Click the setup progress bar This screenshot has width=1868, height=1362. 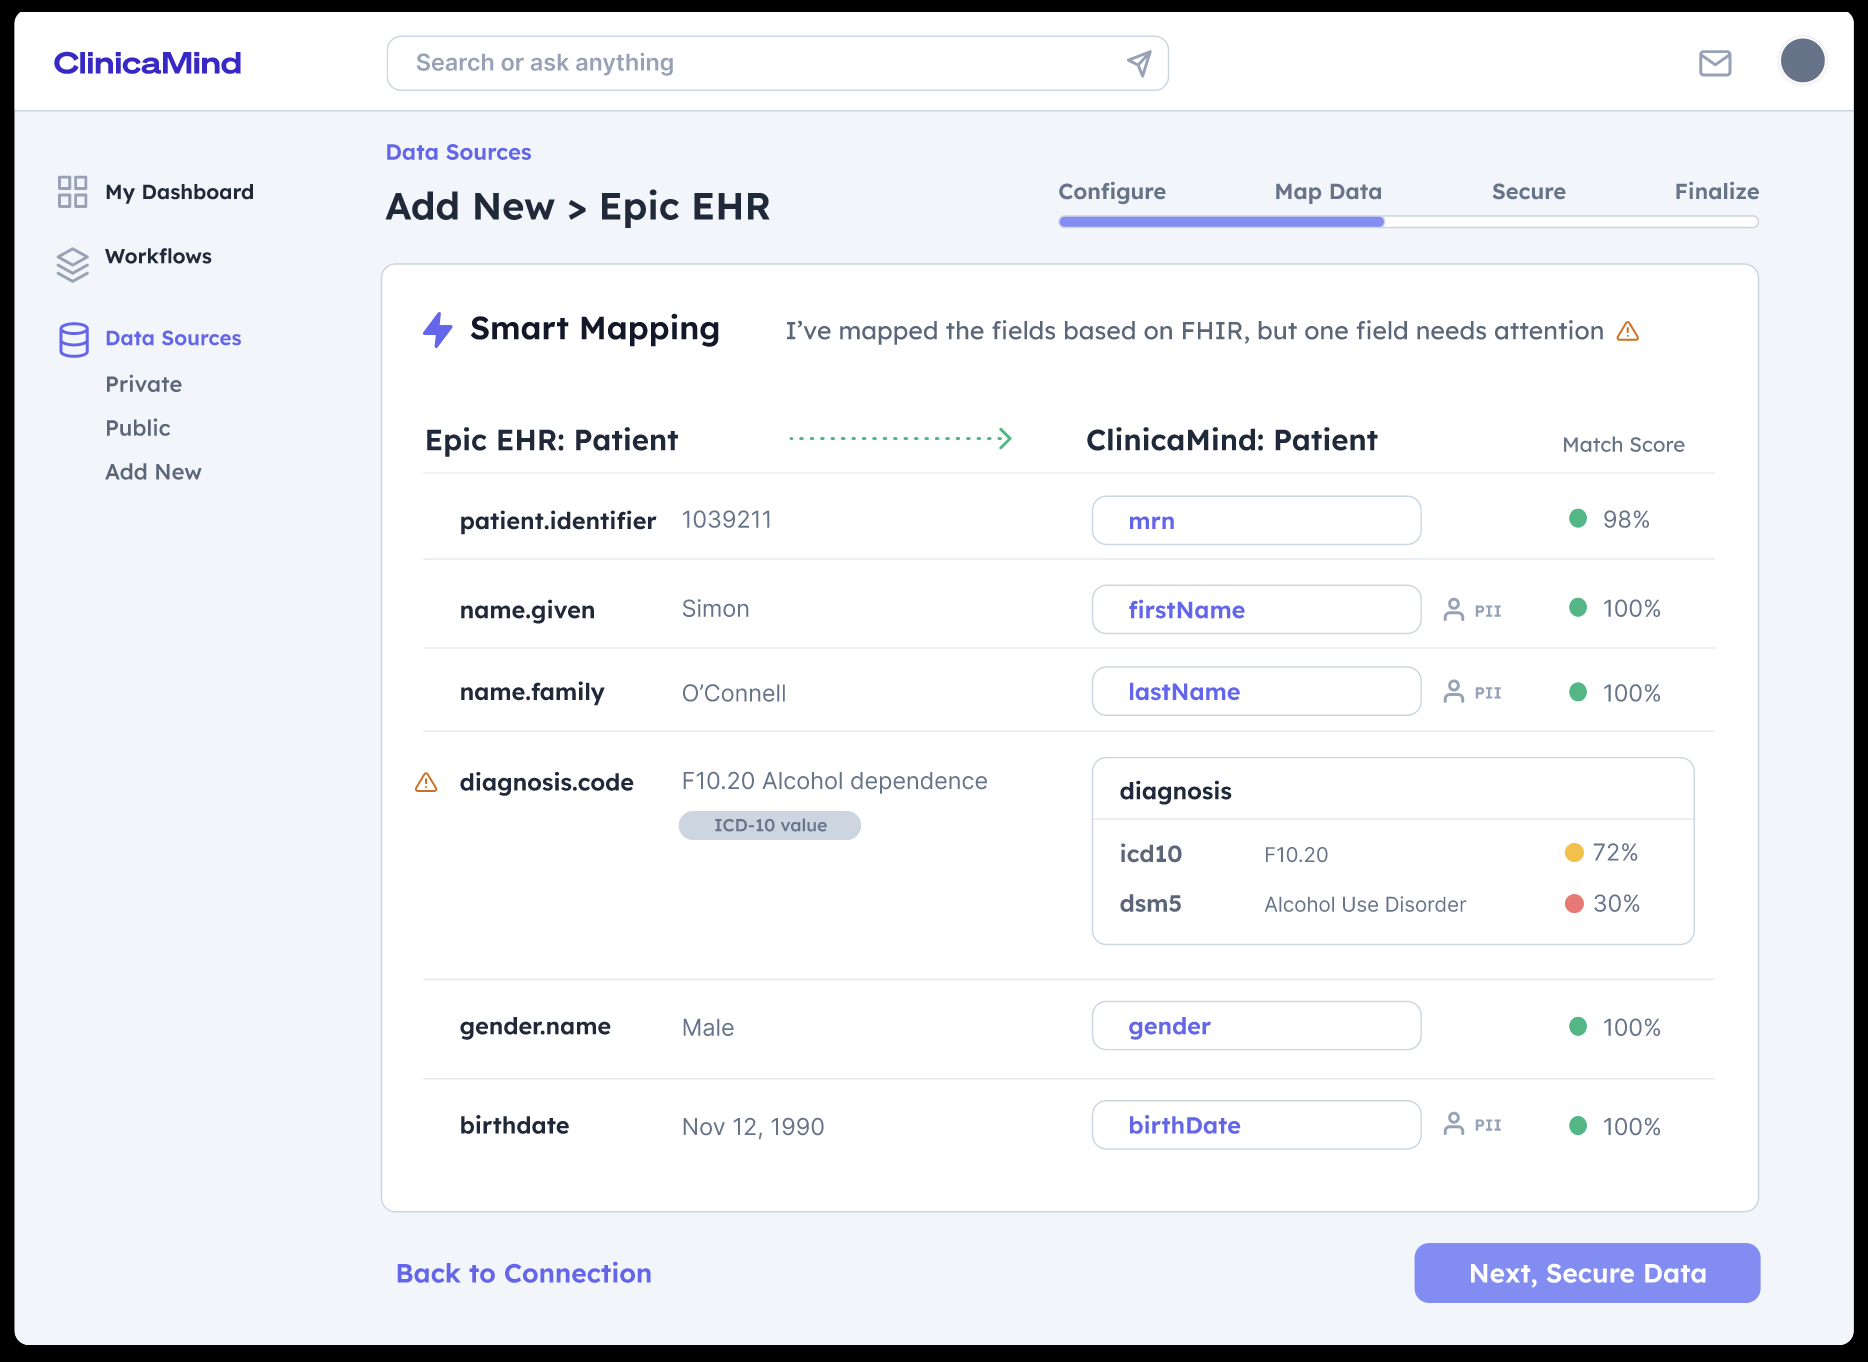[x=1408, y=222]
